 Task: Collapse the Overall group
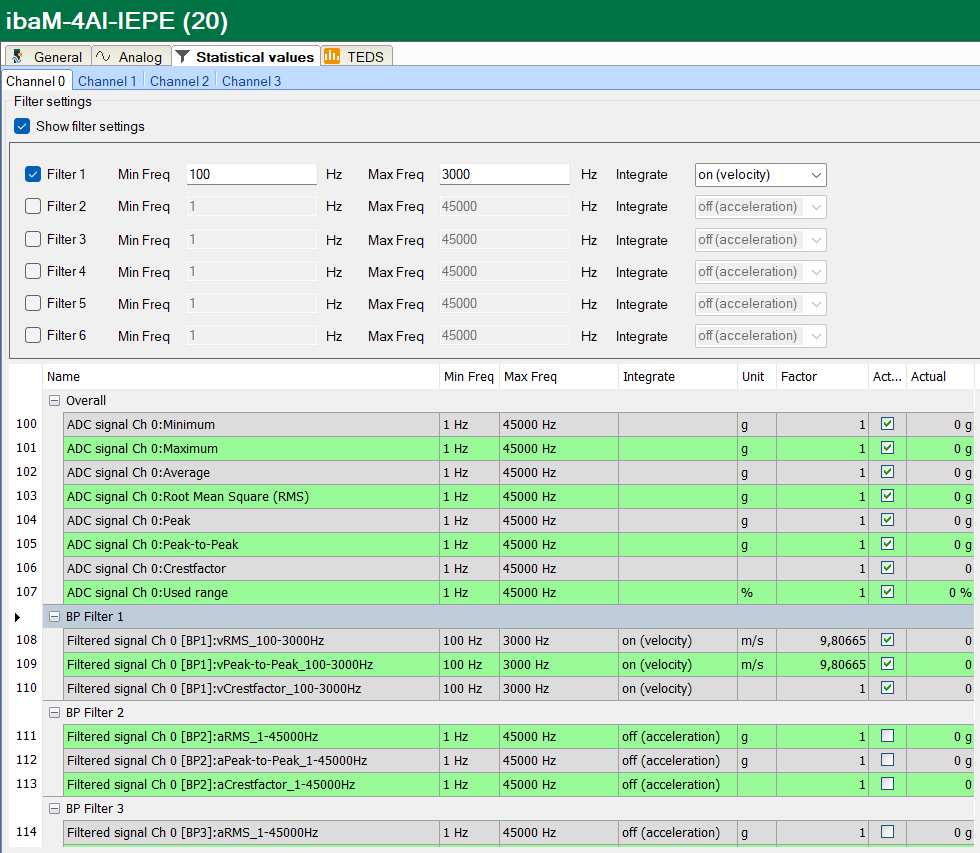pos(54,401)
